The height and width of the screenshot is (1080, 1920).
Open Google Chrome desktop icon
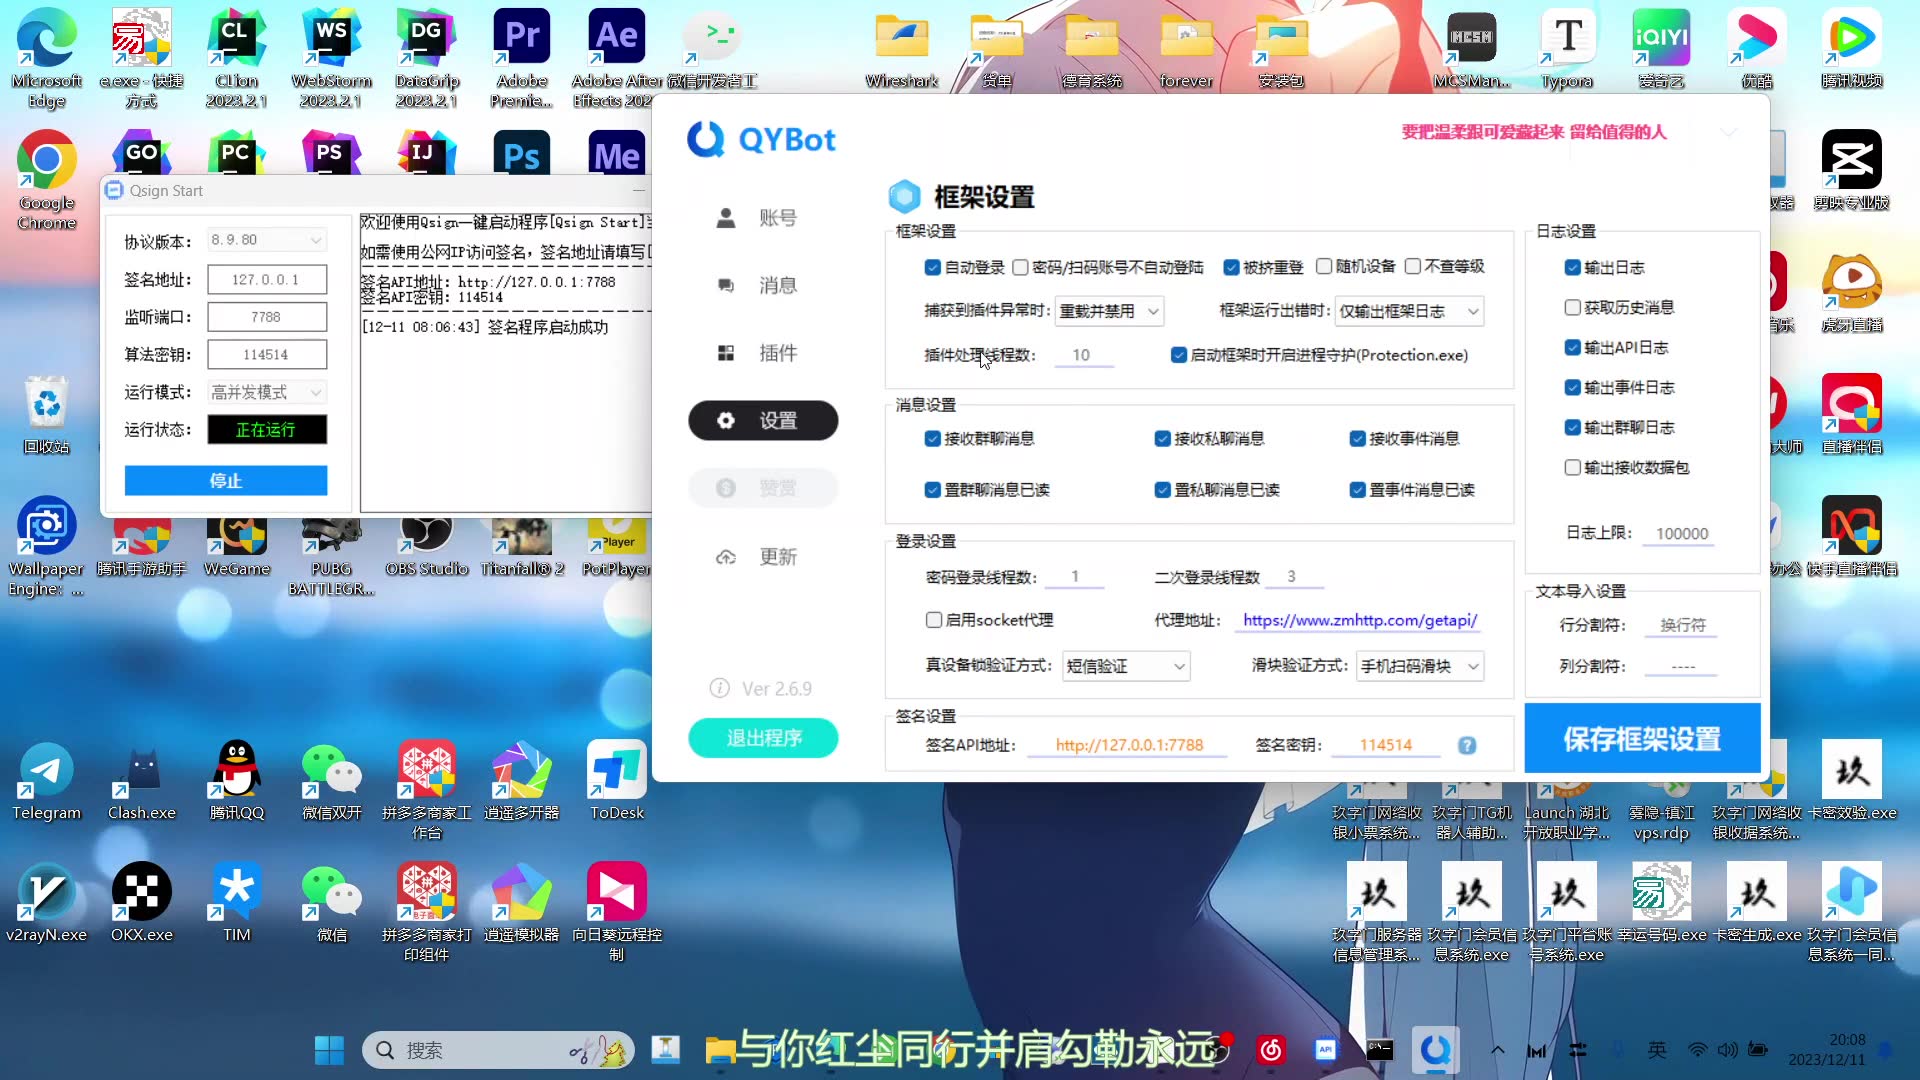click(47, 180)
